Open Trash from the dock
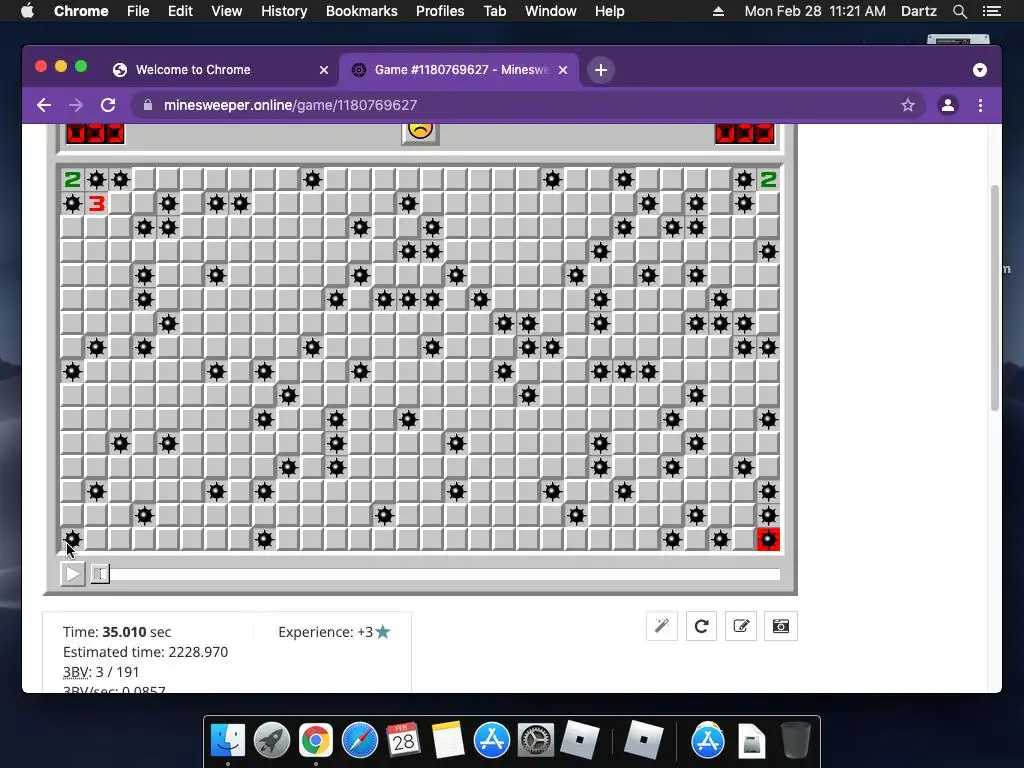The height and width of the screenshot is (768, 1024). click(x=795, y=741)
